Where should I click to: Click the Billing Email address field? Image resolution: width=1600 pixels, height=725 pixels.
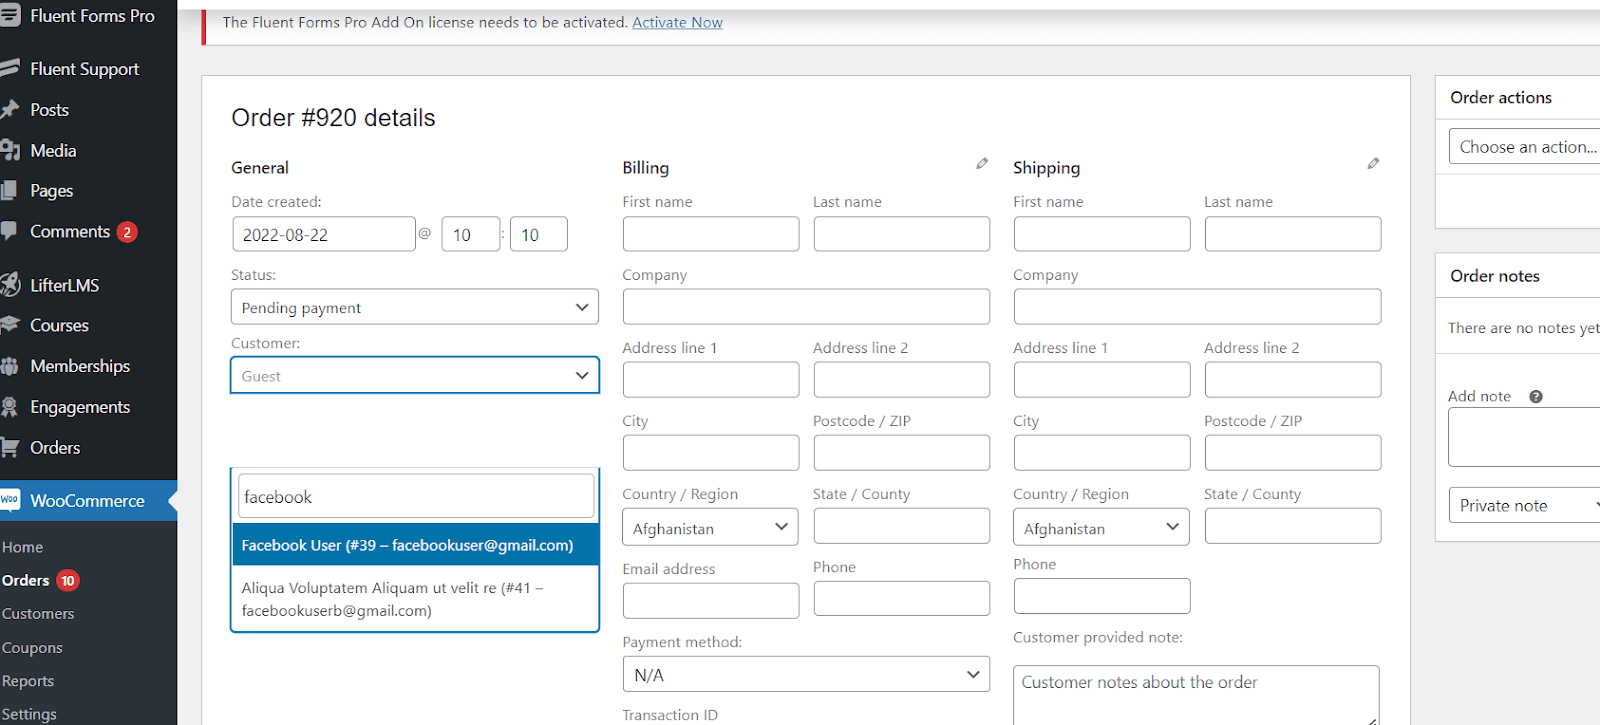tap(710, 601)
